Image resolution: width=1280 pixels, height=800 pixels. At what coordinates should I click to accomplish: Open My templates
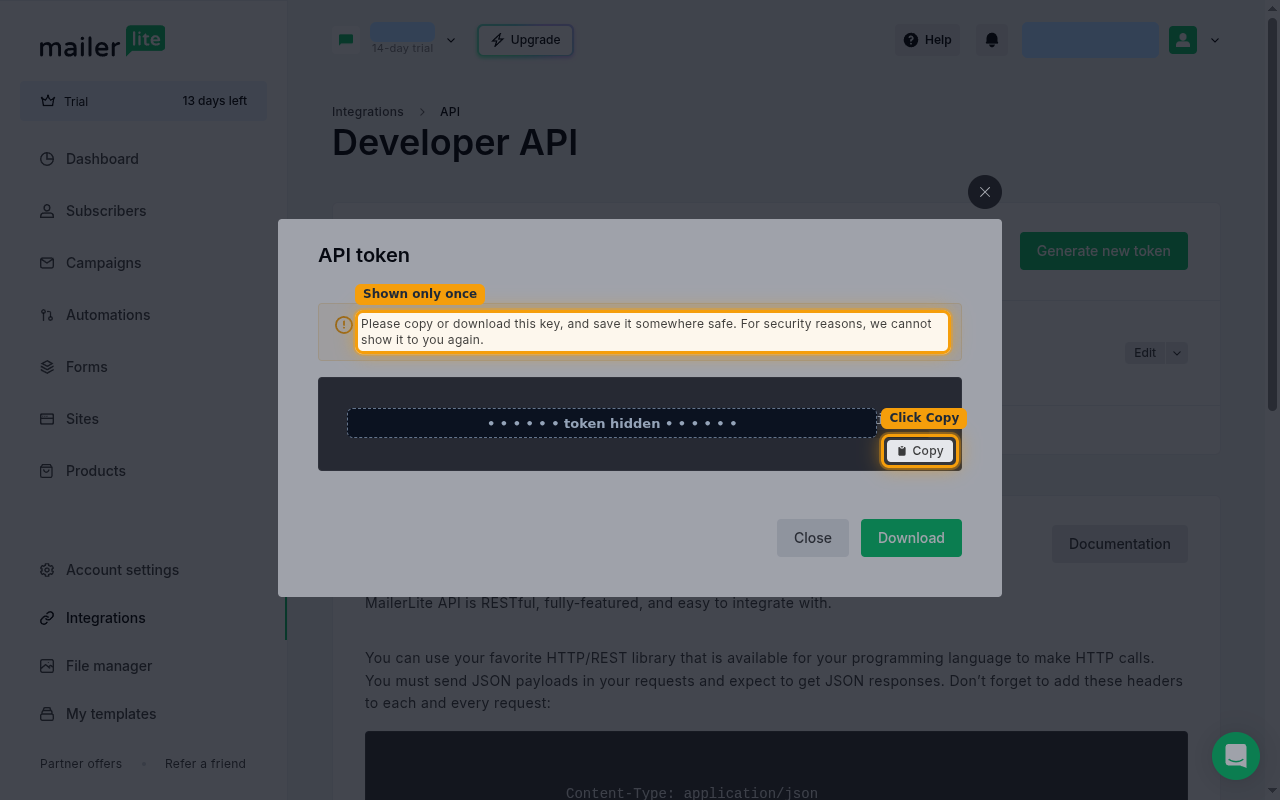click(x=111, y=714)
